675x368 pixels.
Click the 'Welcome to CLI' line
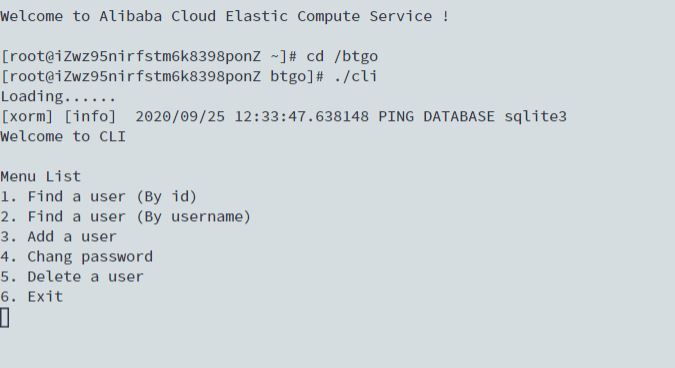click(63, 136)
